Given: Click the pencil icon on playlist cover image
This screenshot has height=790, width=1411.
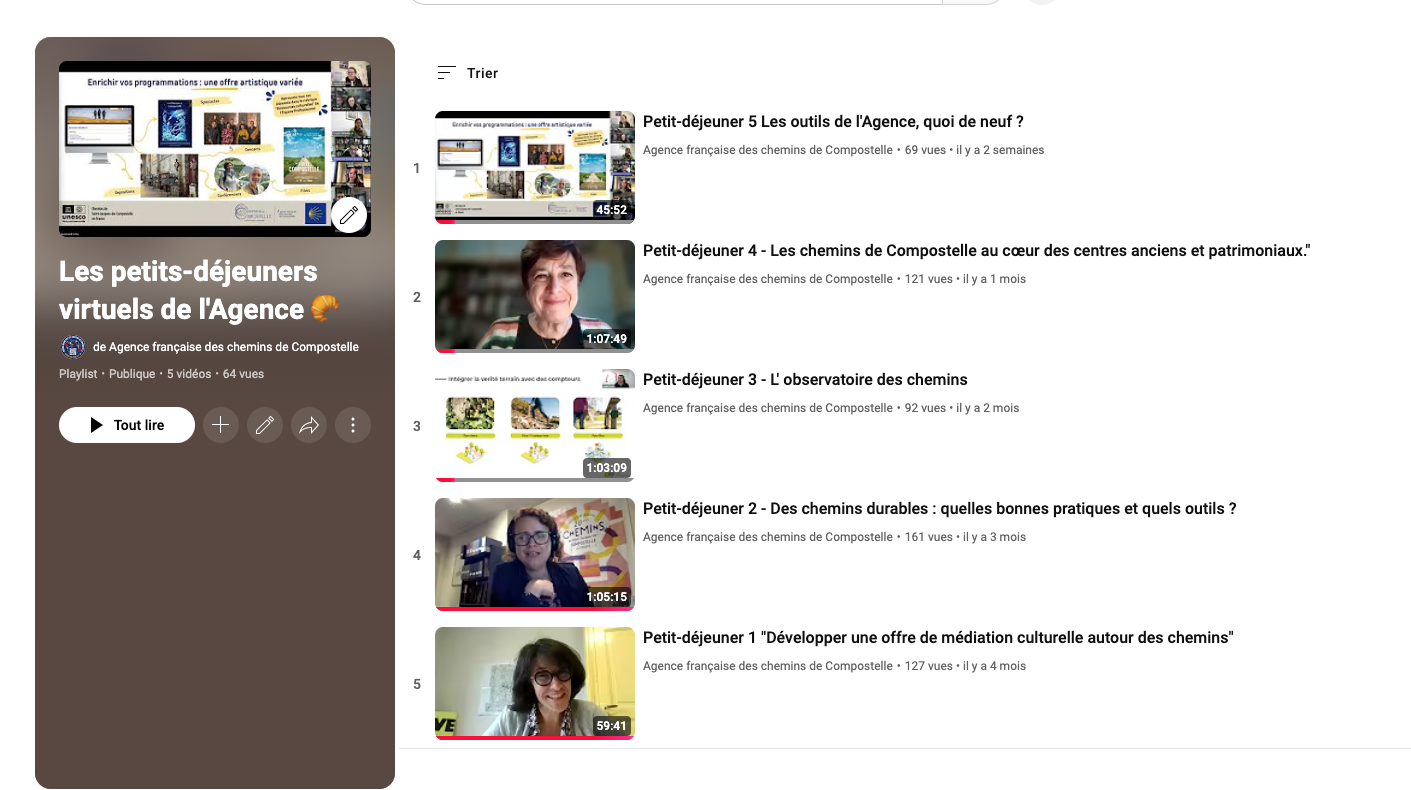Looking at the screenshot, I should point(349,215).
